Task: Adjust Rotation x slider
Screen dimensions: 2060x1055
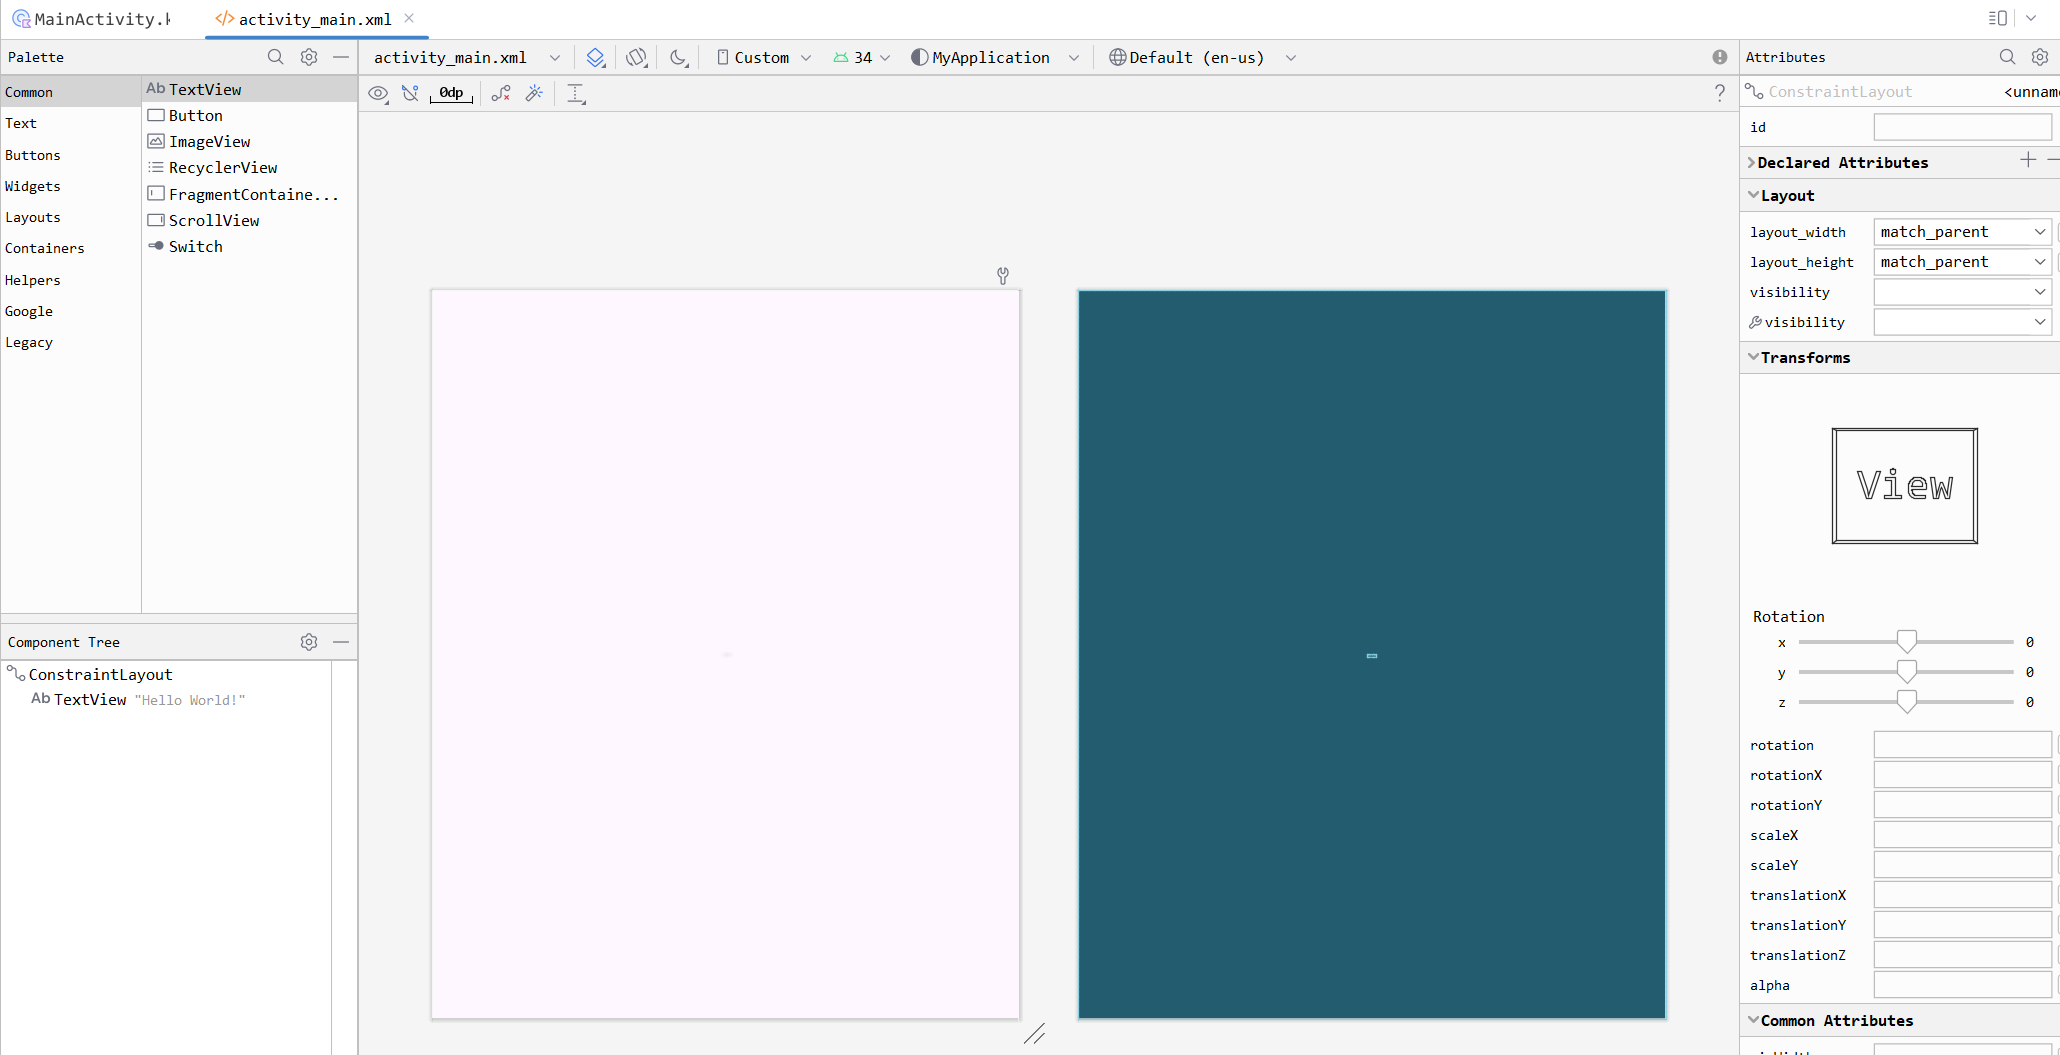Action: pos(1906,641)
